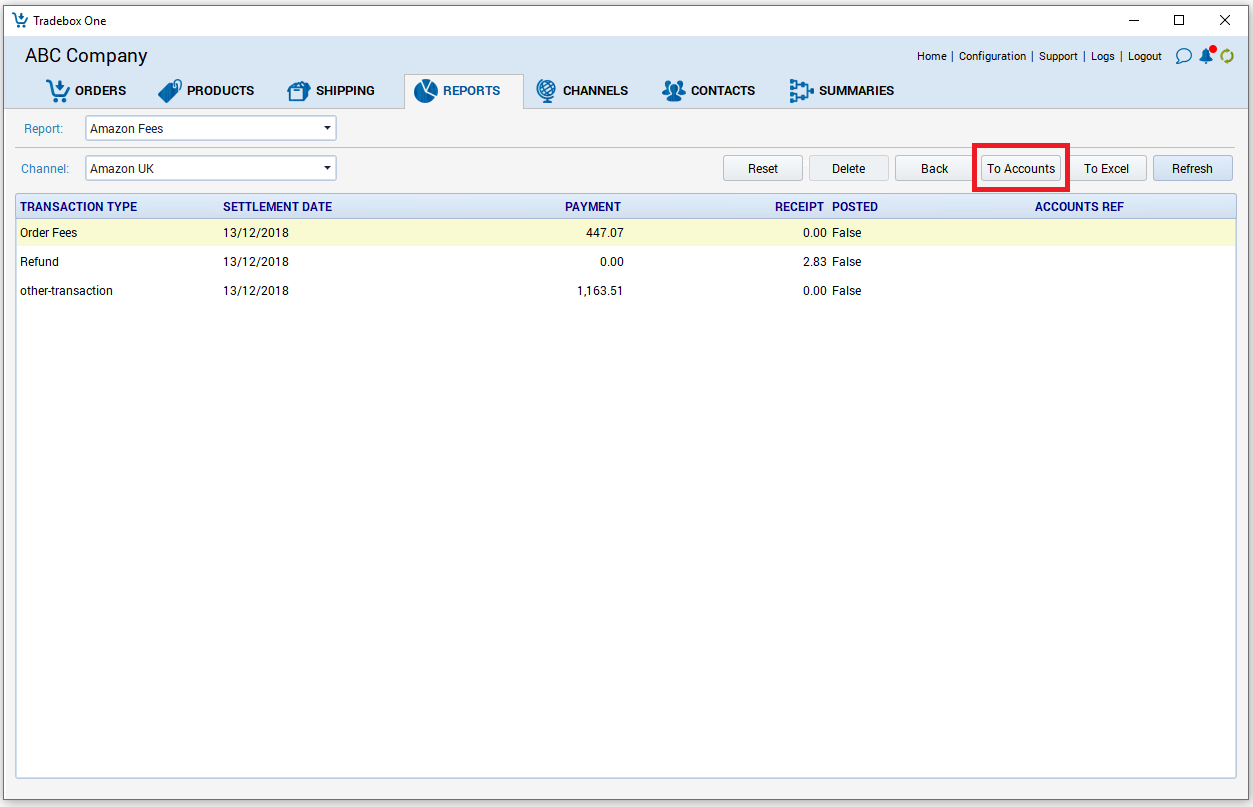This screenshot has width=1253, height=807.
Task: Click the Summaries diagram icon
Action: 801,91
